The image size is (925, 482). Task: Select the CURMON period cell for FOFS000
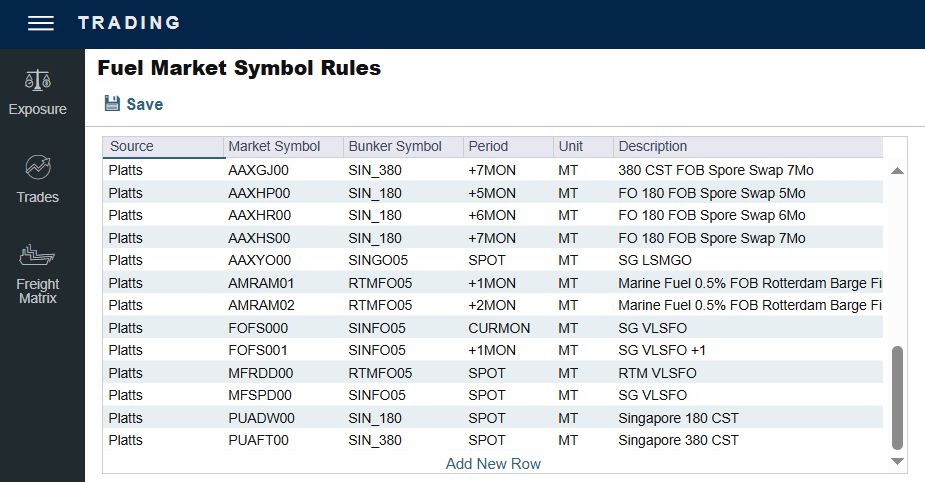494,328
